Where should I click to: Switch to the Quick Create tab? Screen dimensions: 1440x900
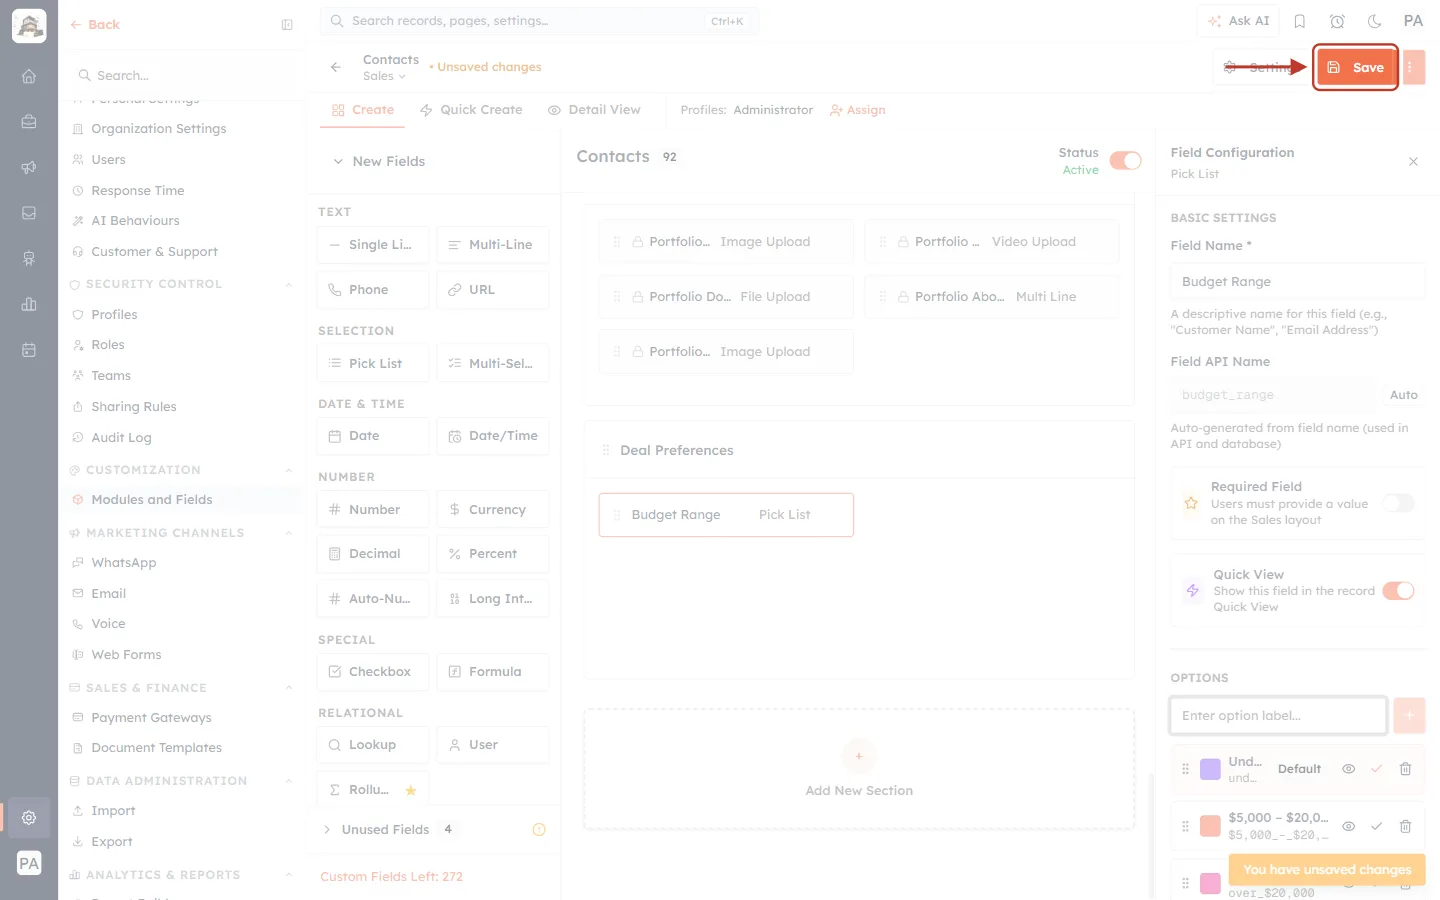(471, 110)
